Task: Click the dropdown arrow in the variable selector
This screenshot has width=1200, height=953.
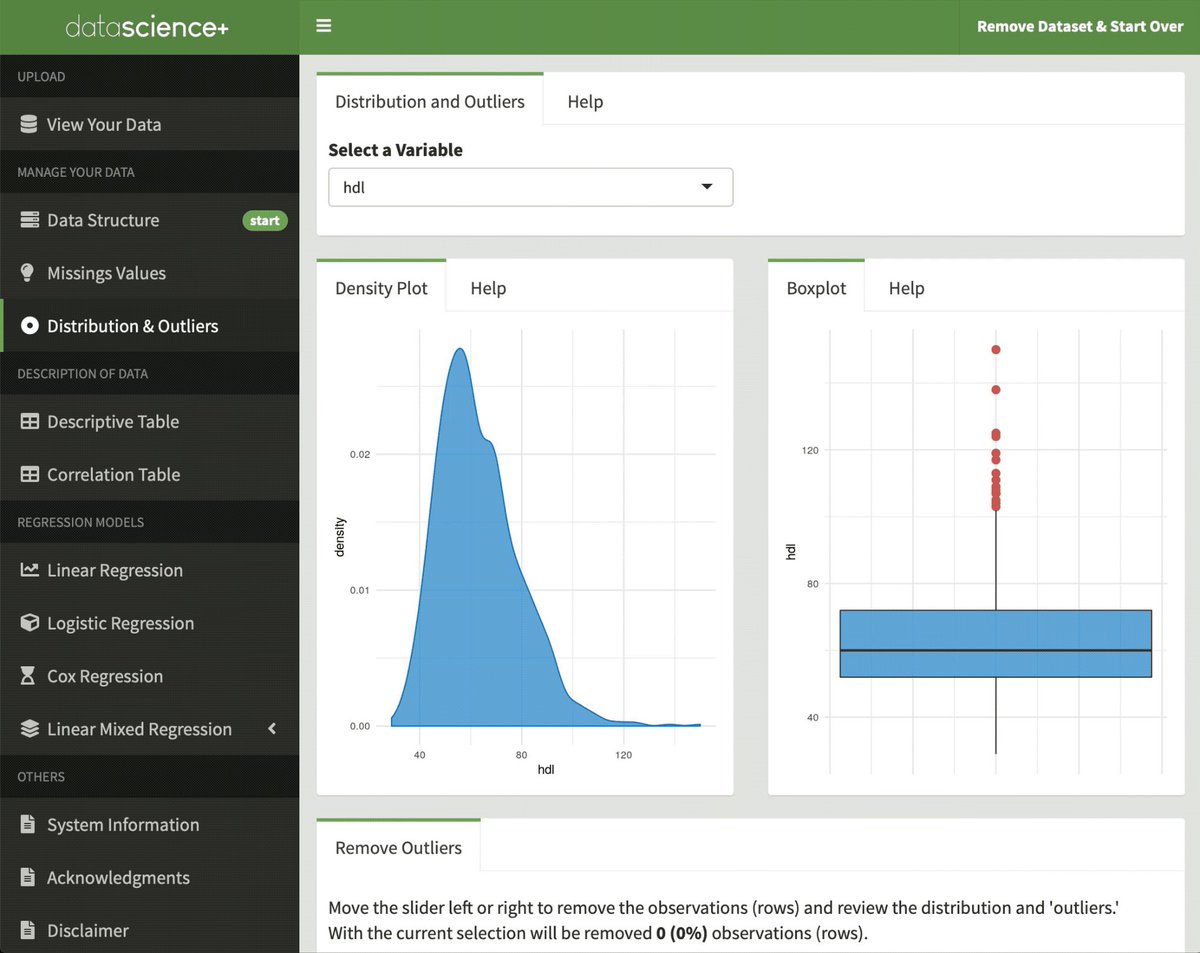Action: point(707,187)
